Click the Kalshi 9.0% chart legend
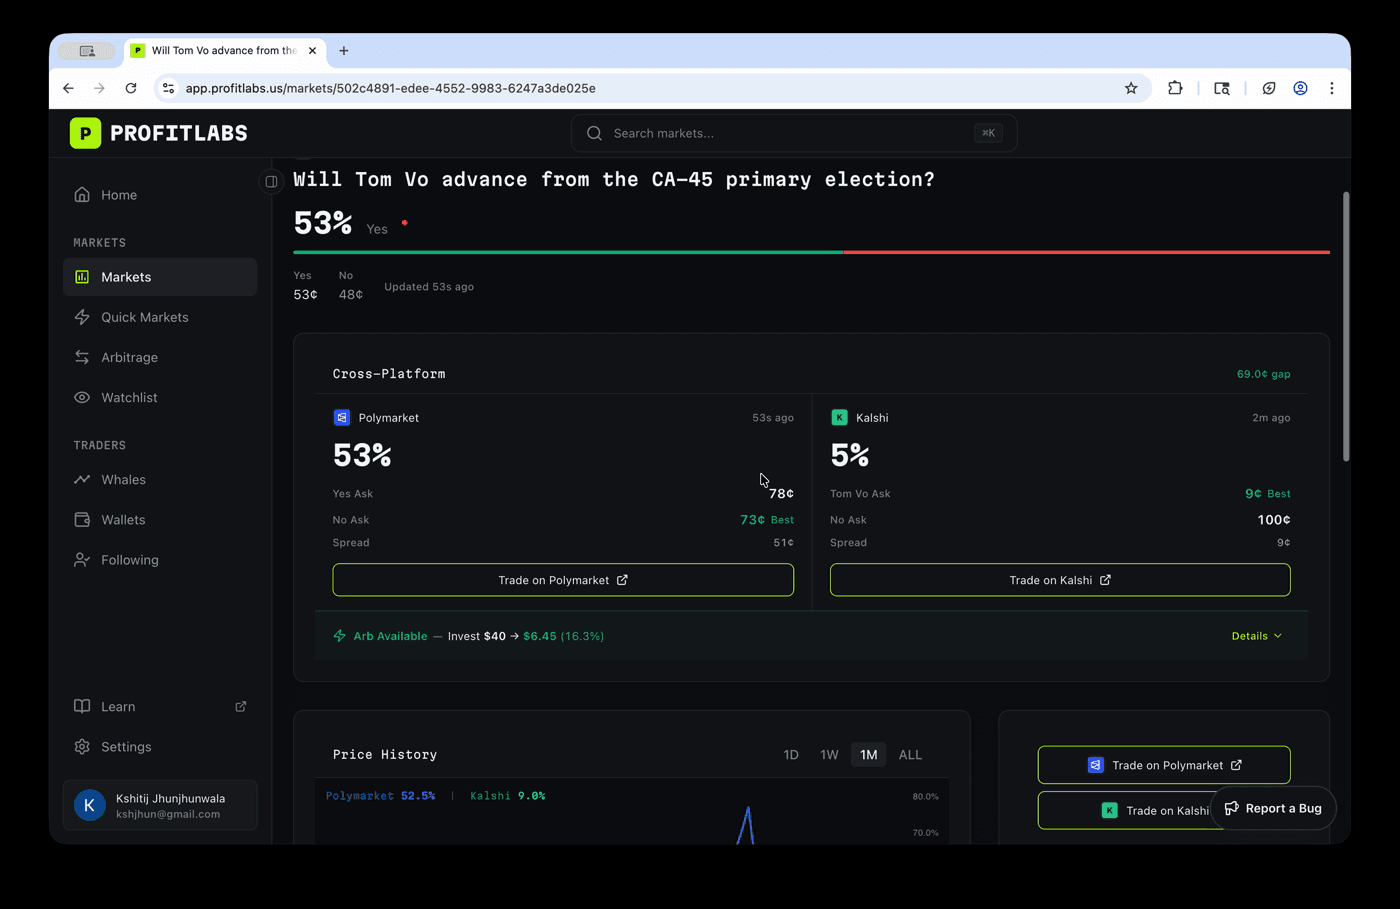Screen dimensions: 1400x909 click(x=507, y=796)
